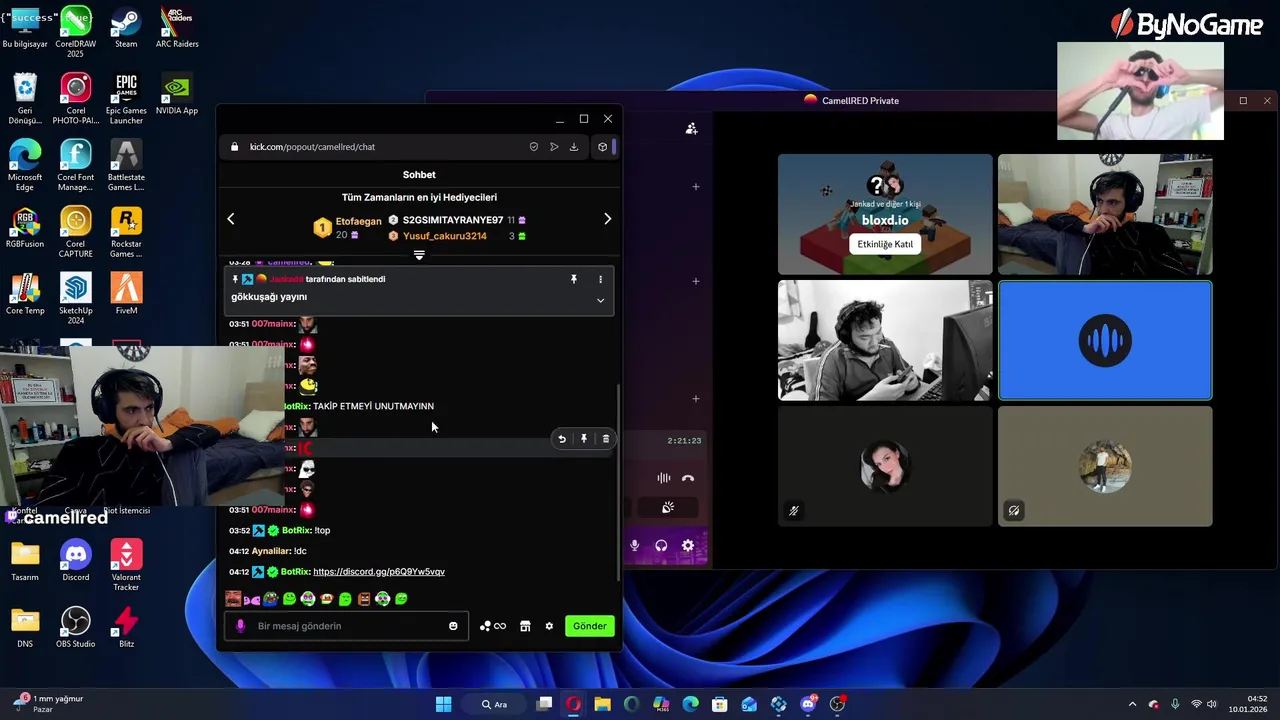Toggle microphone mute in Discord user panel
The height and width of the screenshot is (720, 1280).
tap(634, 546)
